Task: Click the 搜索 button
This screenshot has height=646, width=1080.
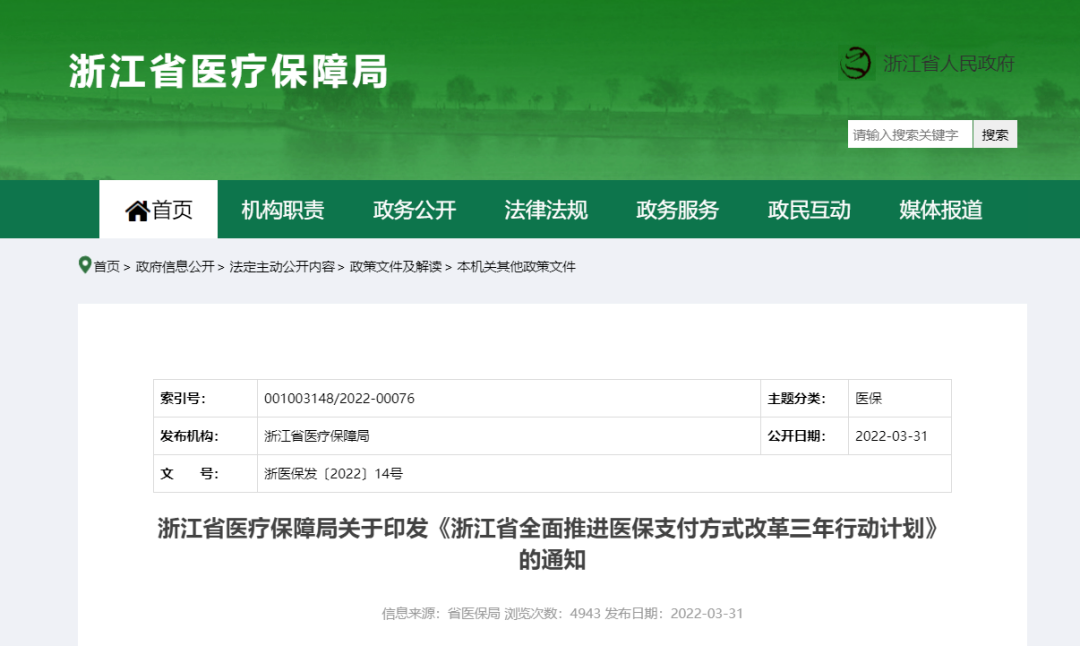Action: click(x=995, y=134)
